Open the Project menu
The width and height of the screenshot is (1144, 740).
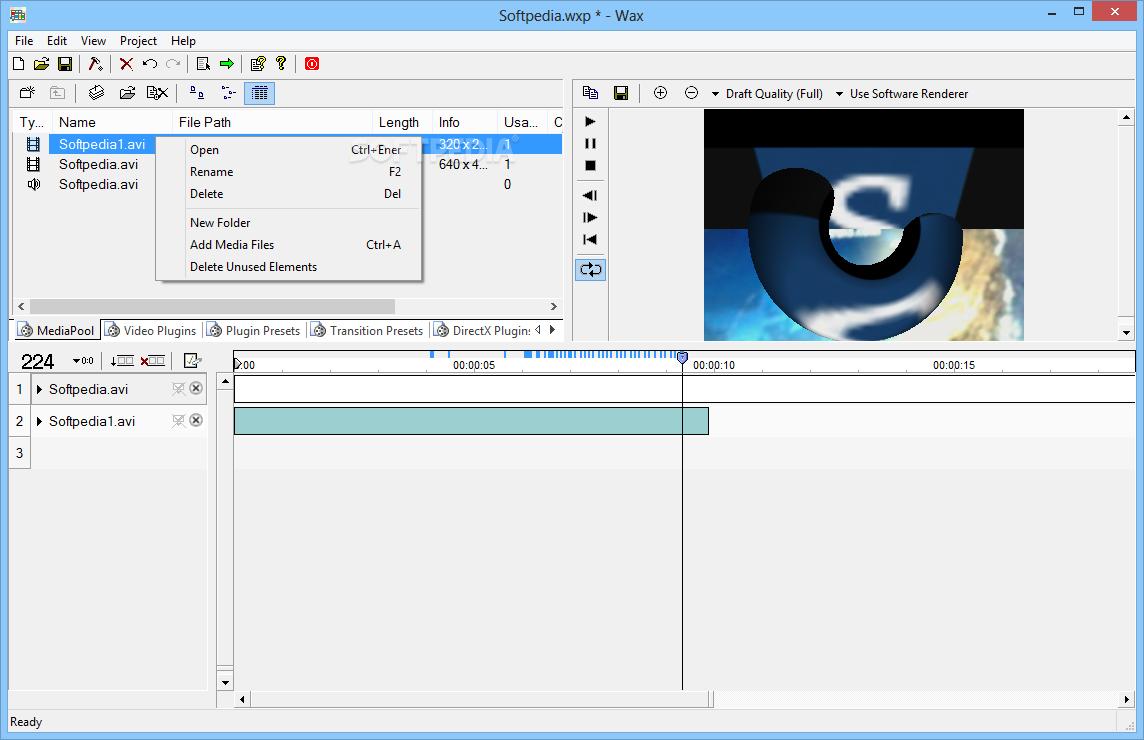click(138, 41)
